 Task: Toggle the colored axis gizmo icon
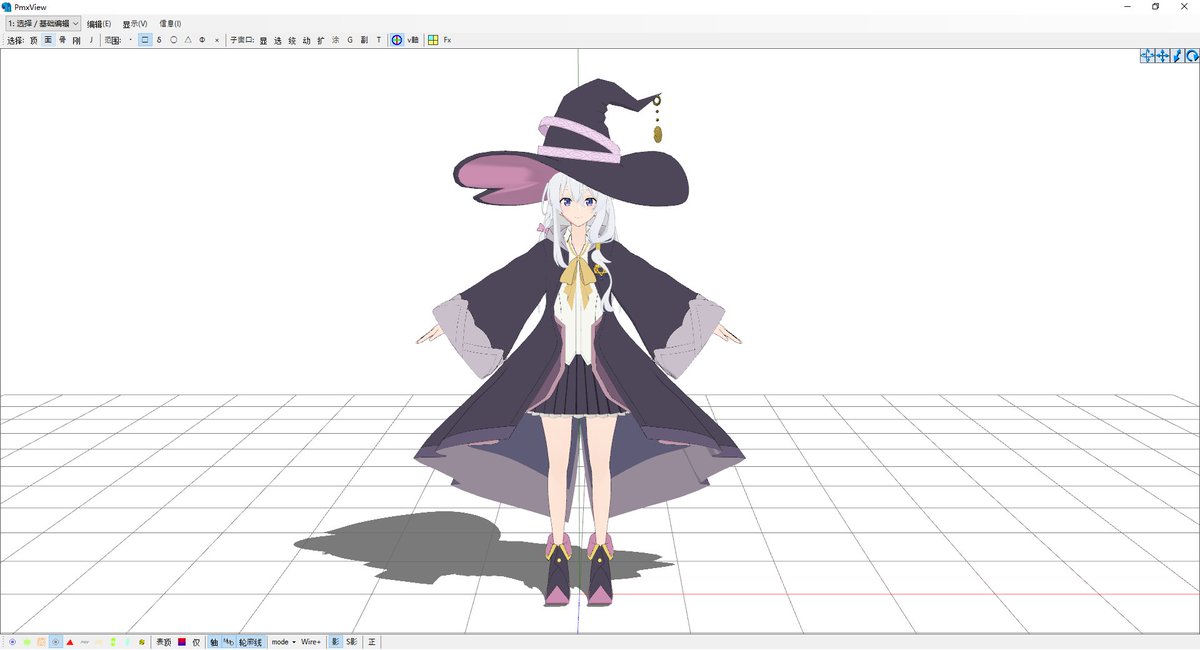coord(397,40)
